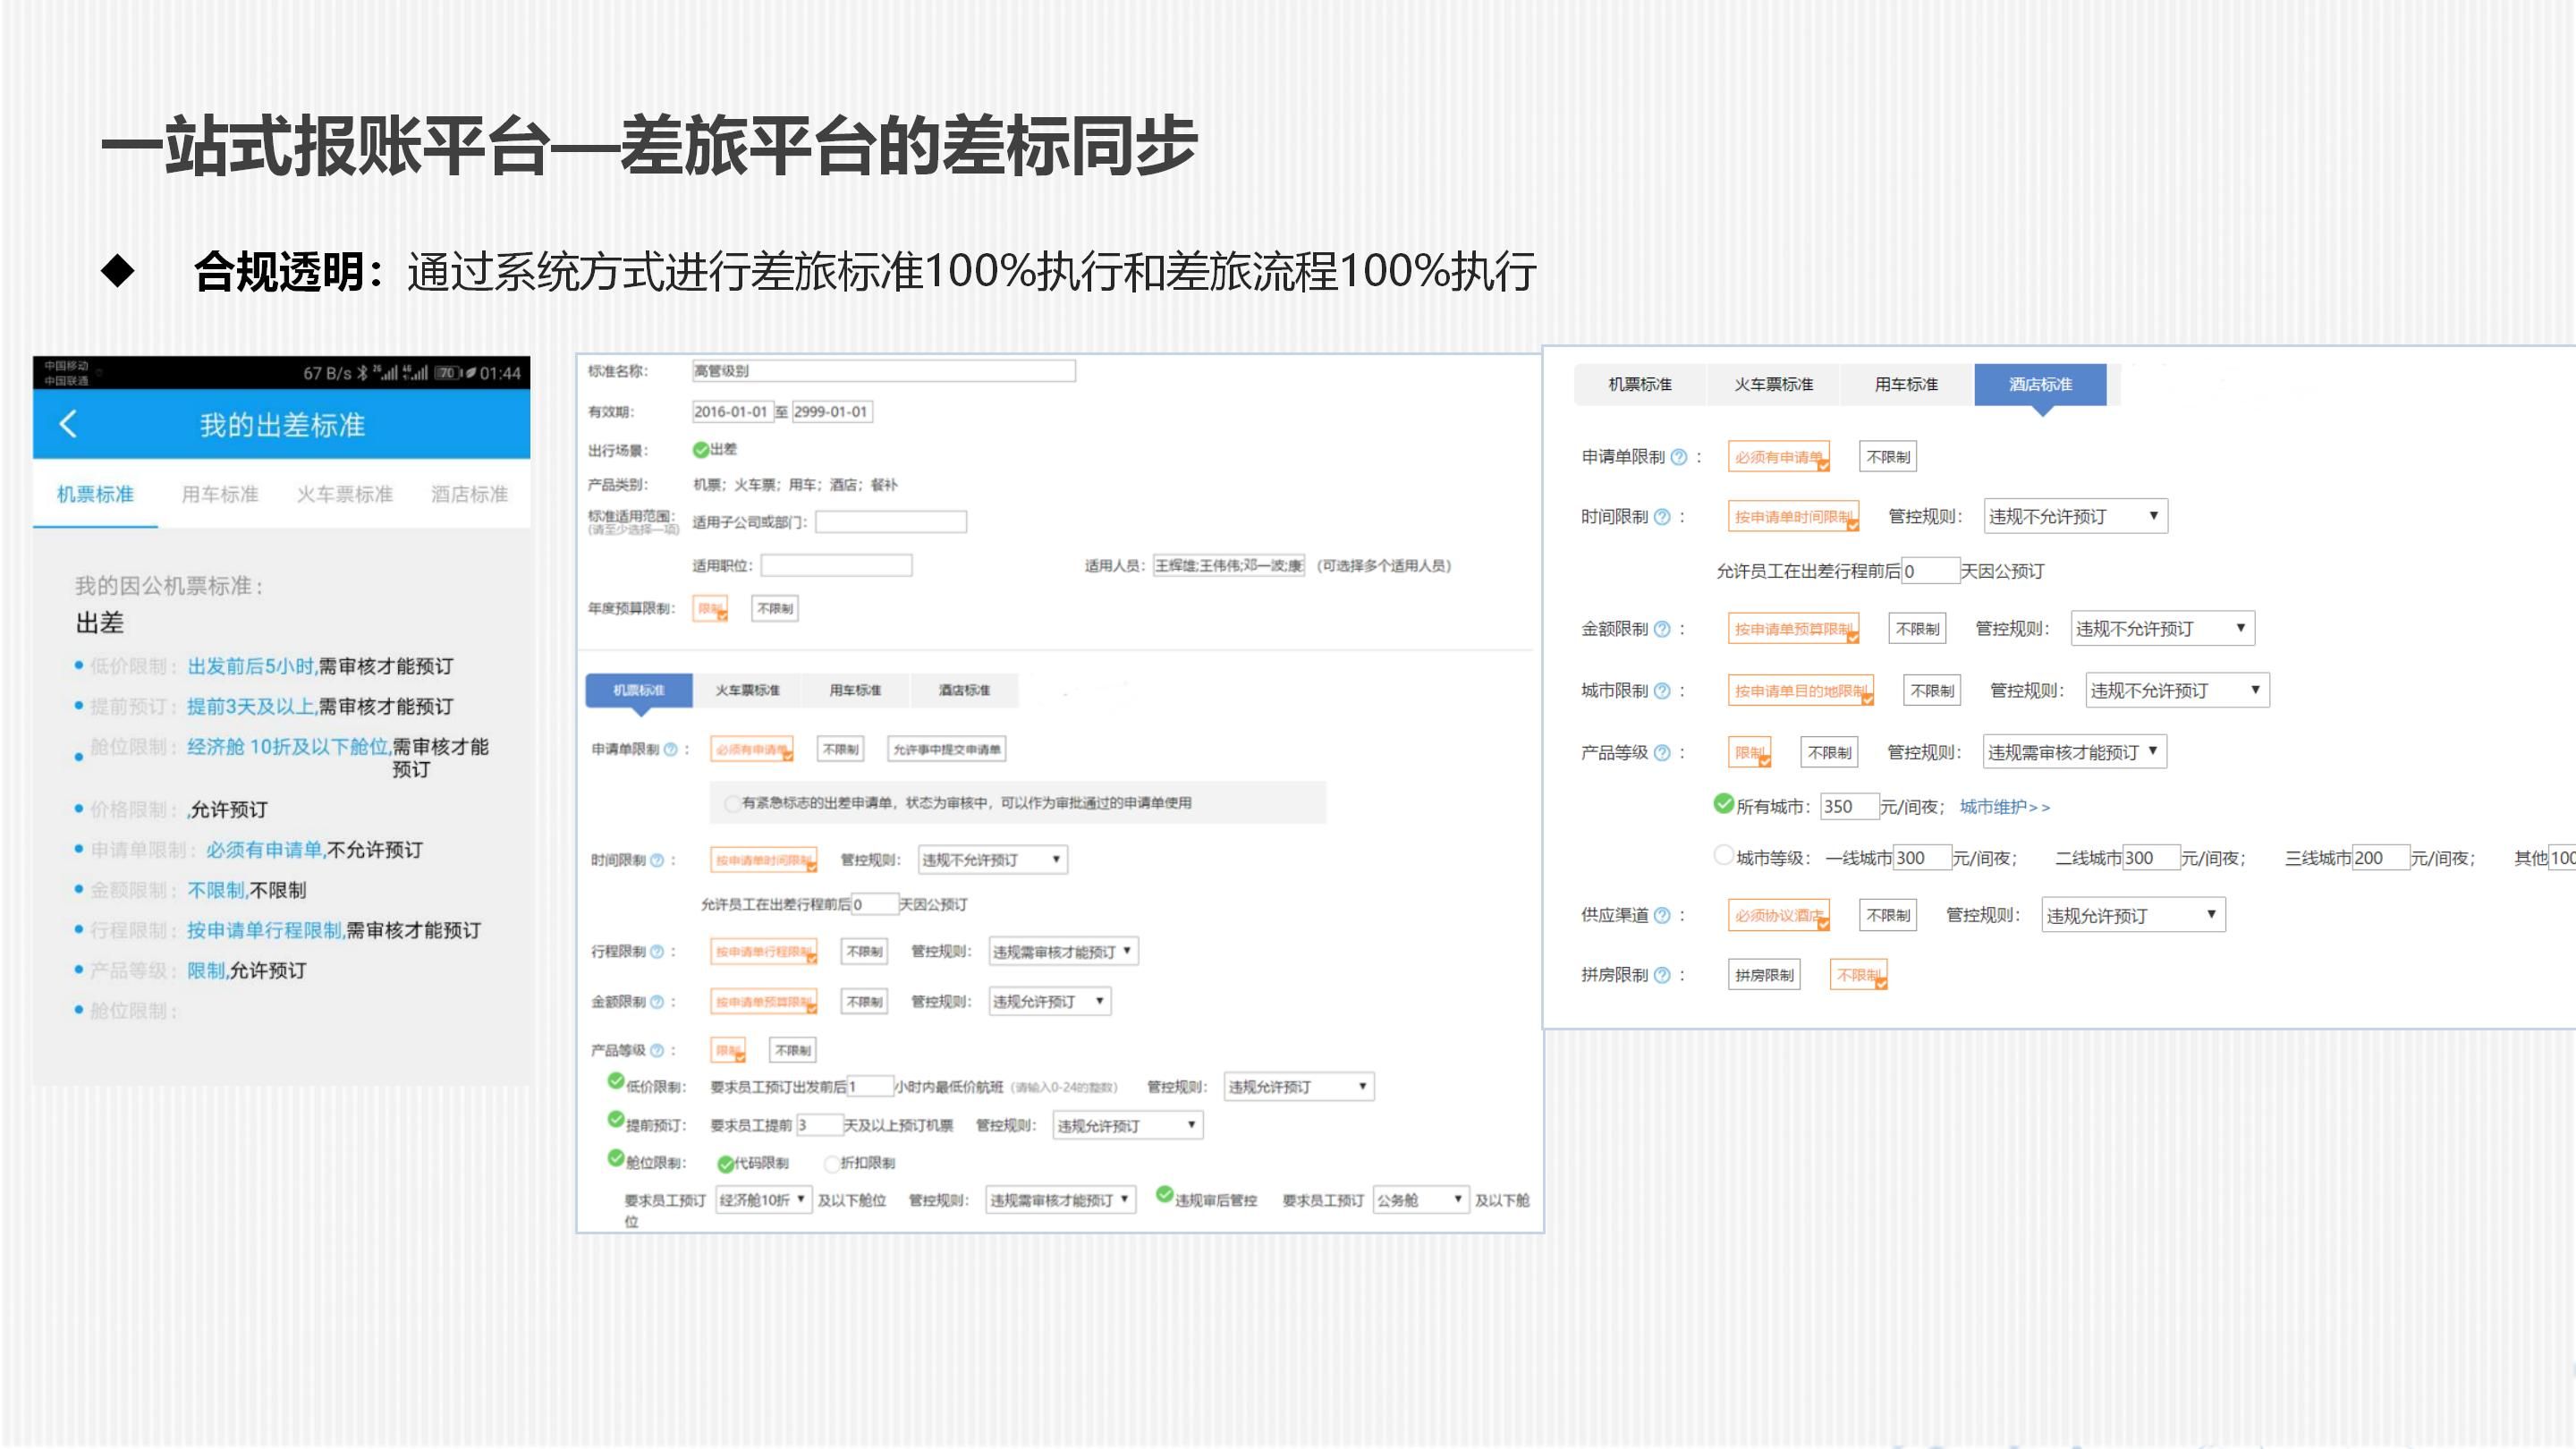
Task: Click 拼房限制 option button in hotel panel
Action: [x=1764, y=975]
